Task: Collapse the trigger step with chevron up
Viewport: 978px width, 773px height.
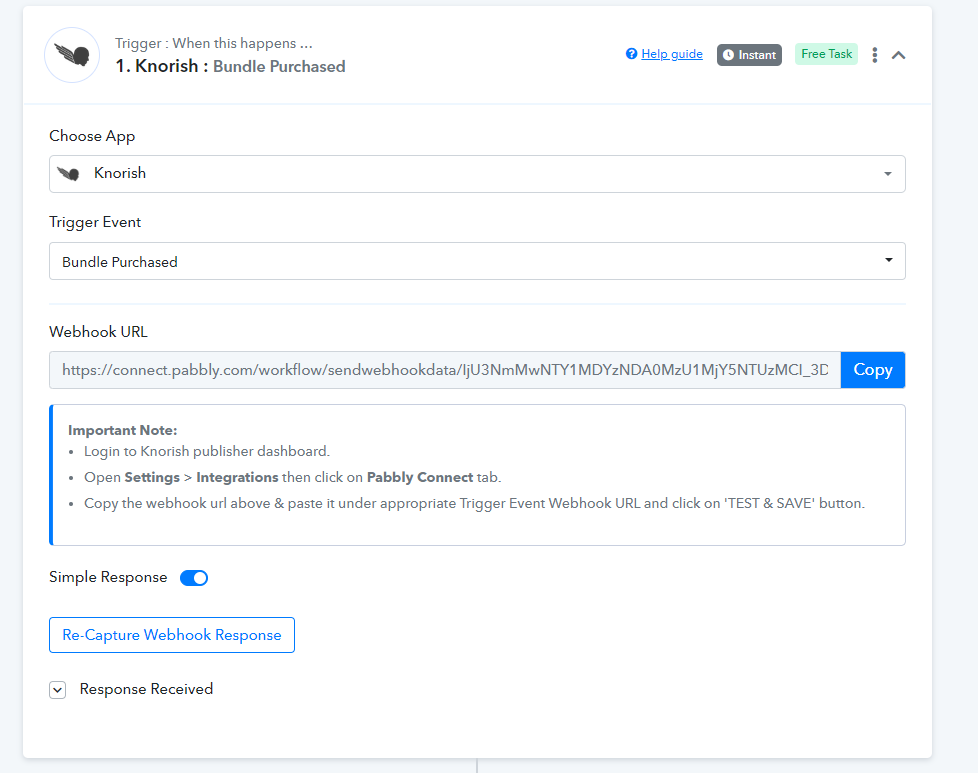Action: [898, 55]
